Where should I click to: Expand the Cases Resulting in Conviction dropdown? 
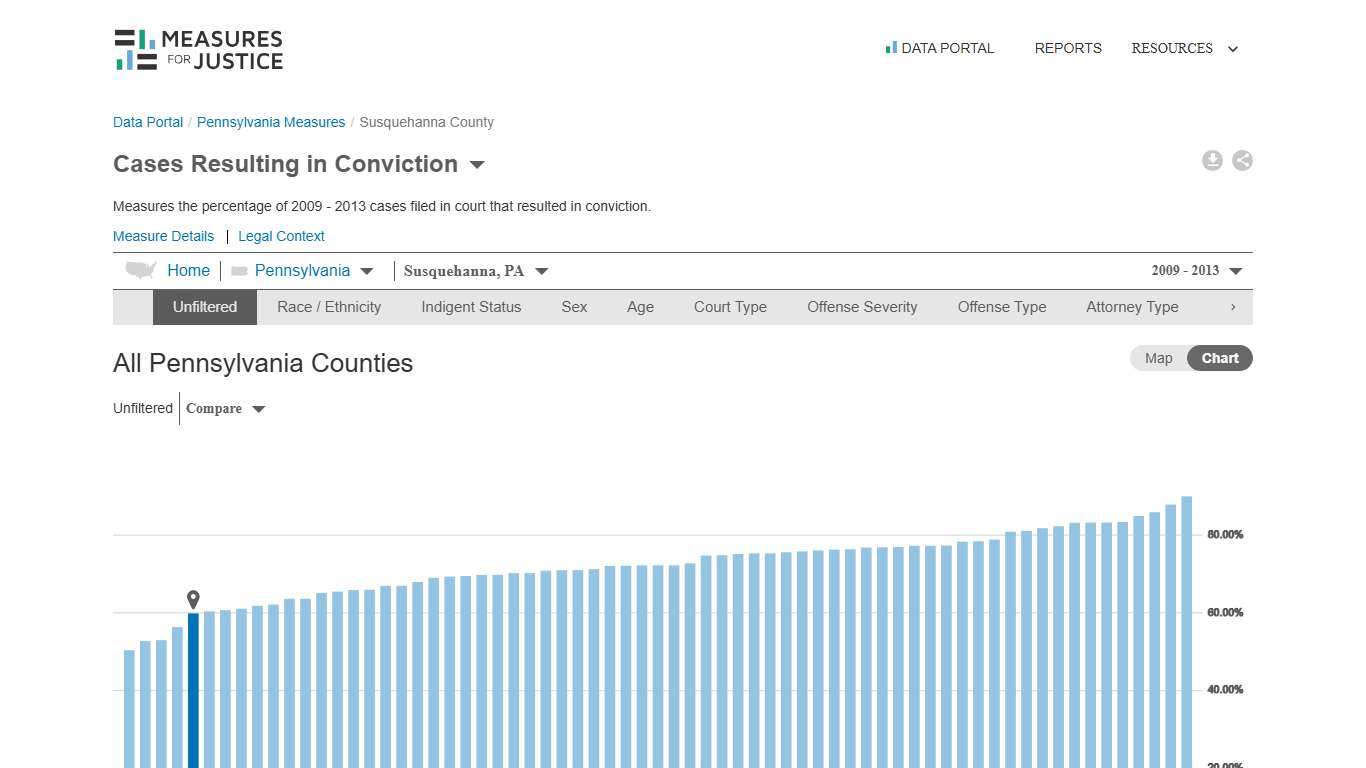[477, 165]
